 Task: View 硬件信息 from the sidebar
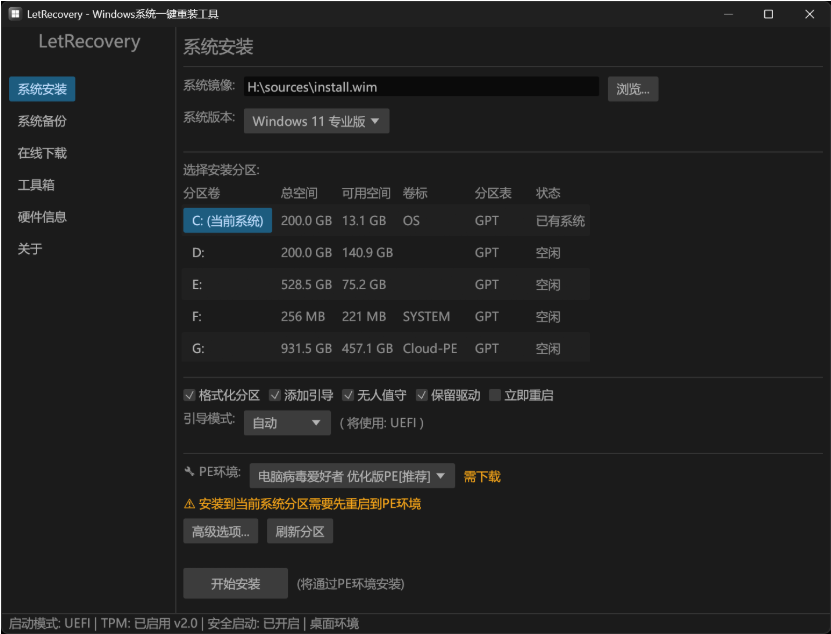(x=41, y=216)
